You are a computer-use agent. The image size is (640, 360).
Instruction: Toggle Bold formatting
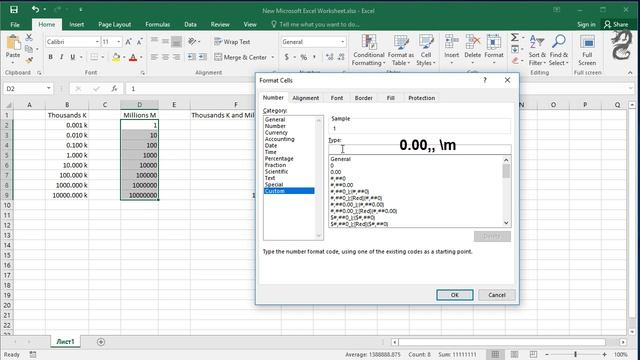[x=50, y=57]
